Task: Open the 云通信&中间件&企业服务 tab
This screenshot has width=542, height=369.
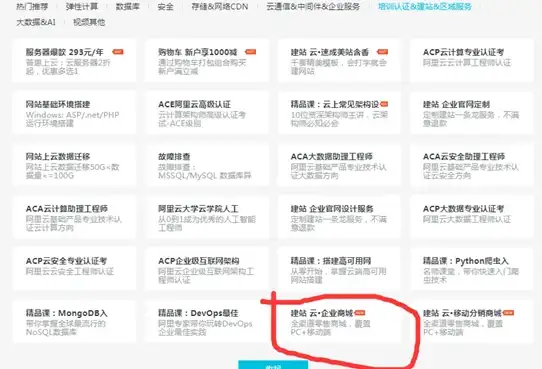Action: [x=313, y=6]
